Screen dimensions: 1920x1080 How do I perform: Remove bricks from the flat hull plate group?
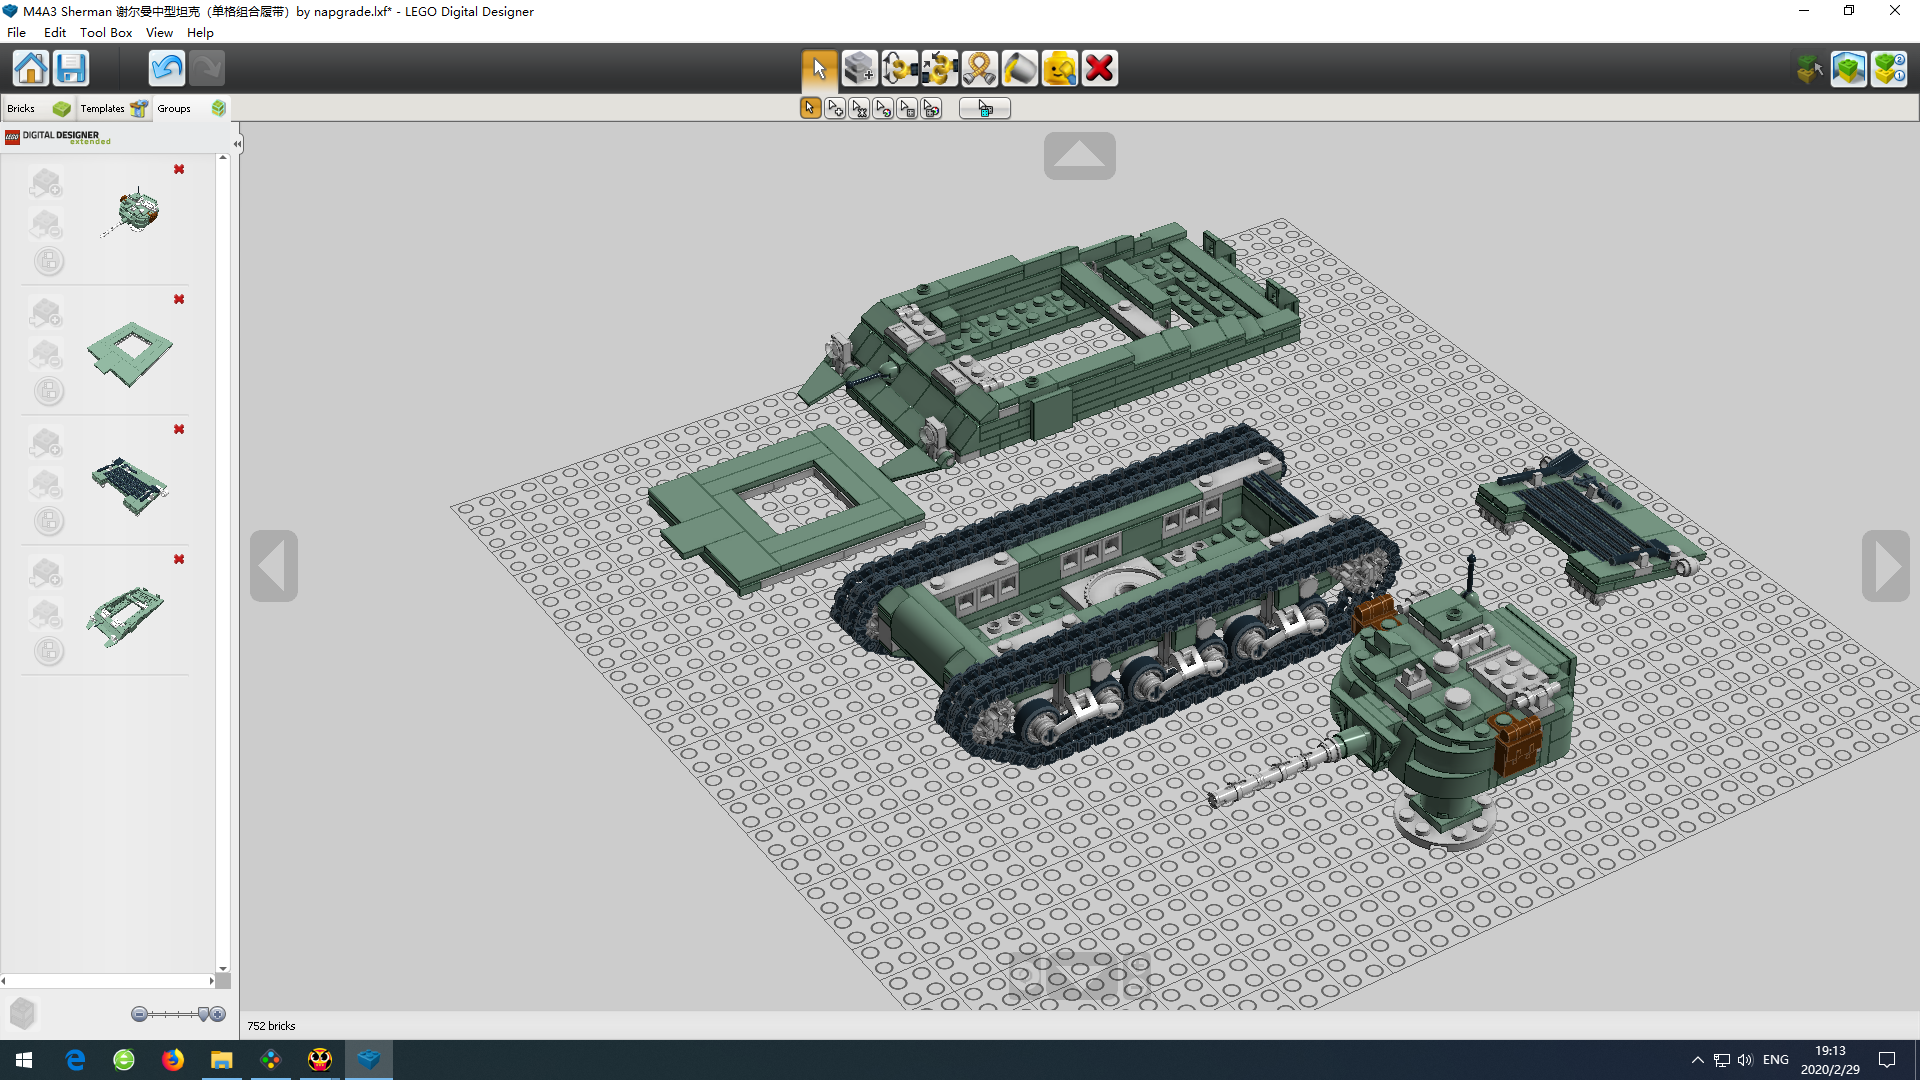pyautogui.click(x=46, y=354)
